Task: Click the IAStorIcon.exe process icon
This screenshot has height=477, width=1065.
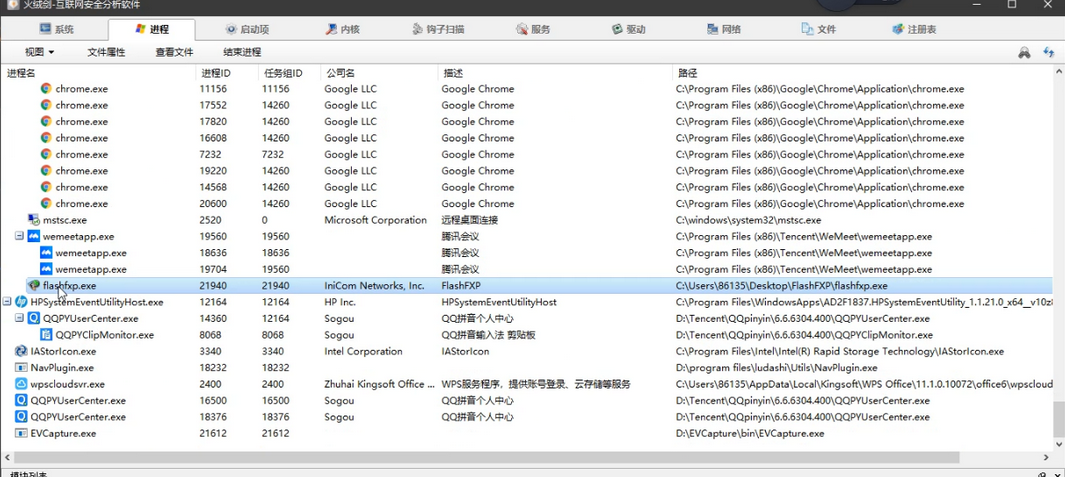Action: 21,351
